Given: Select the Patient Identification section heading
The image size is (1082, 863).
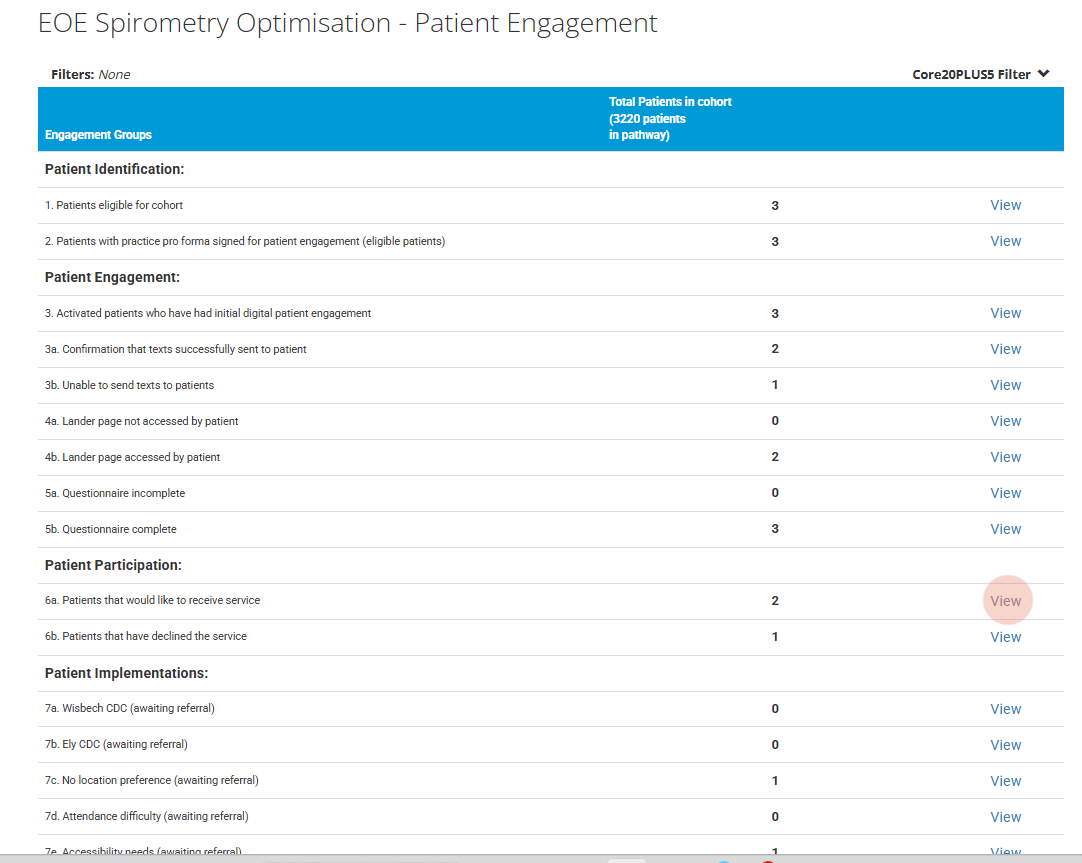Looking at the screenshot, I should point(115,169).
